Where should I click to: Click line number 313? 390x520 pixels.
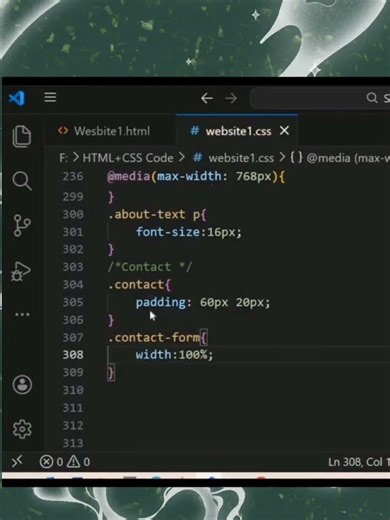point(73,443)
